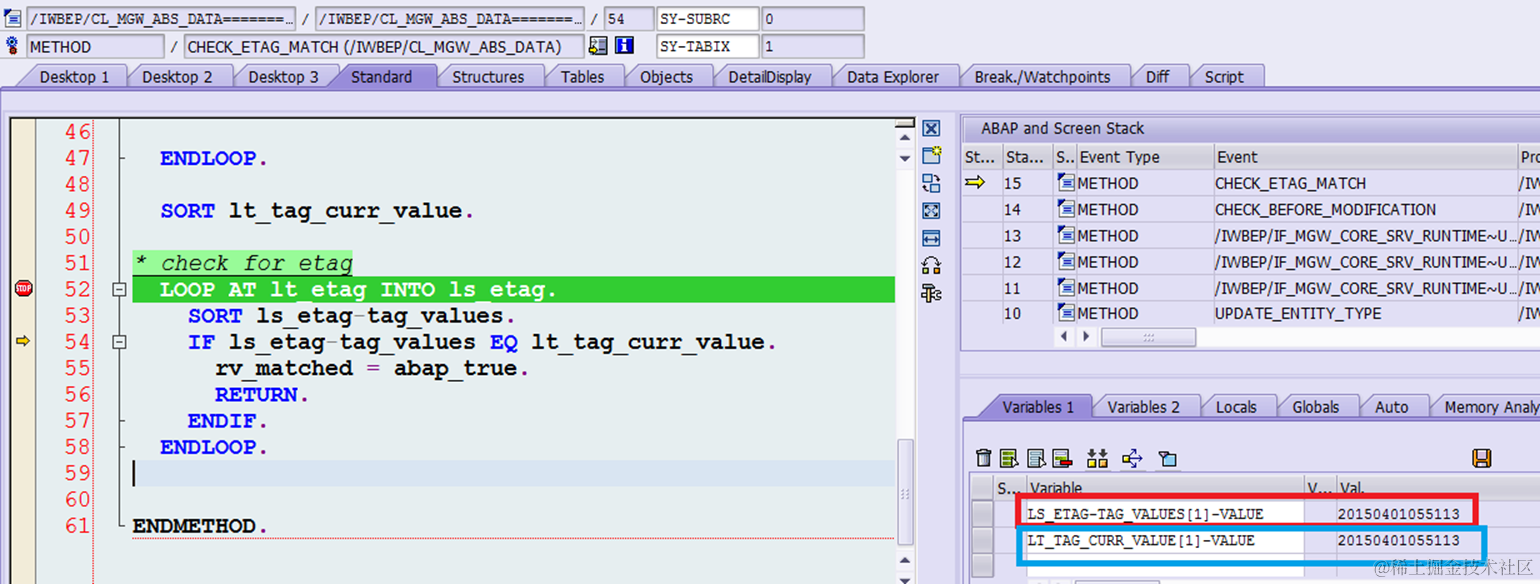Click the services of the tool icon

931,265
